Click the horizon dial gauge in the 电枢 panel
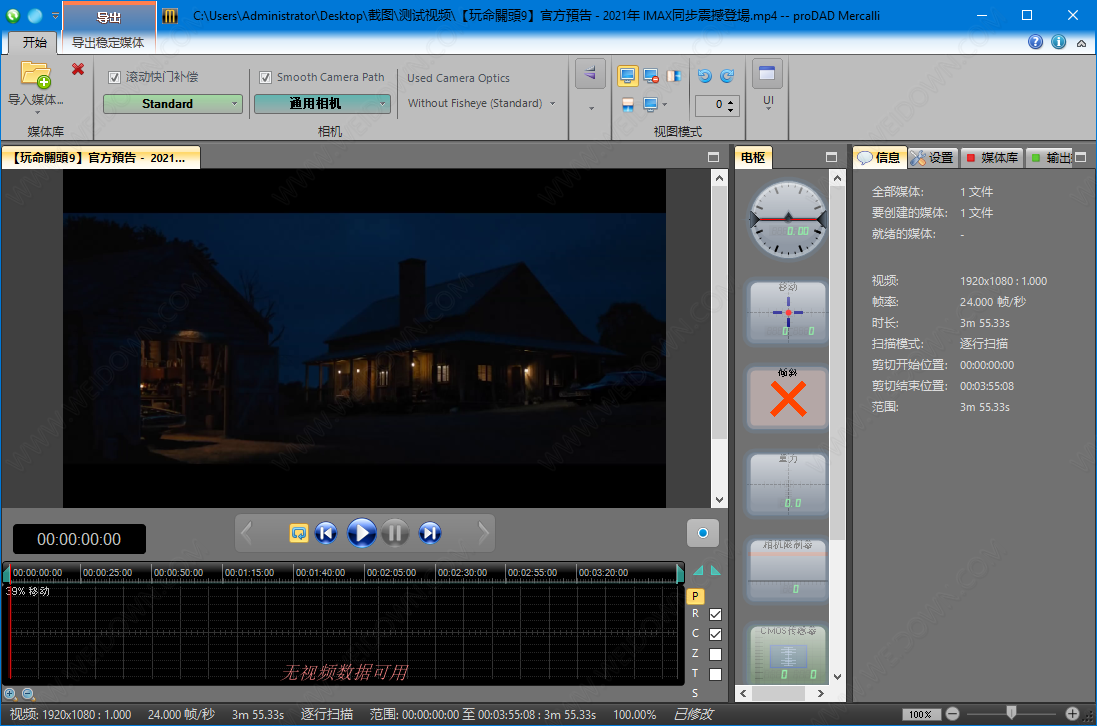The height and width of the screenshot is (726, 1097). tap(788, 220)
